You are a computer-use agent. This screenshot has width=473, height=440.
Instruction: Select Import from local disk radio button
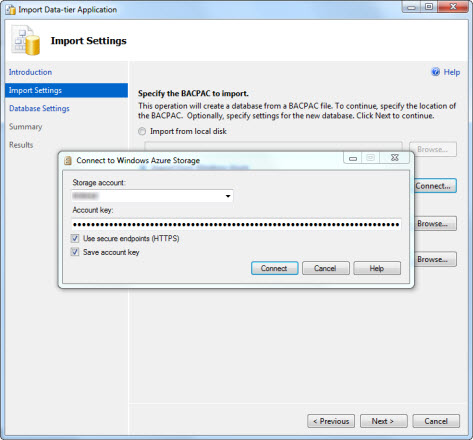click(x=142, y=131)
